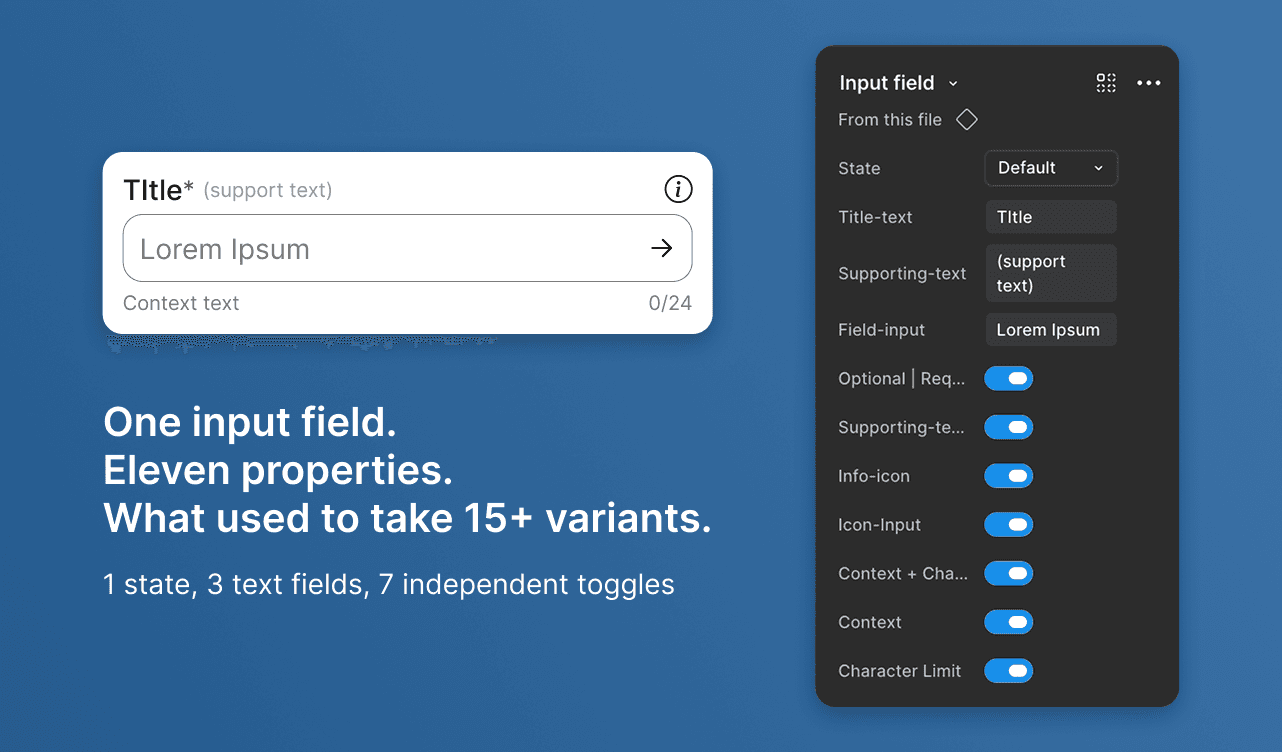Toggle the Optional | Required switch

tap(1009, 378)
